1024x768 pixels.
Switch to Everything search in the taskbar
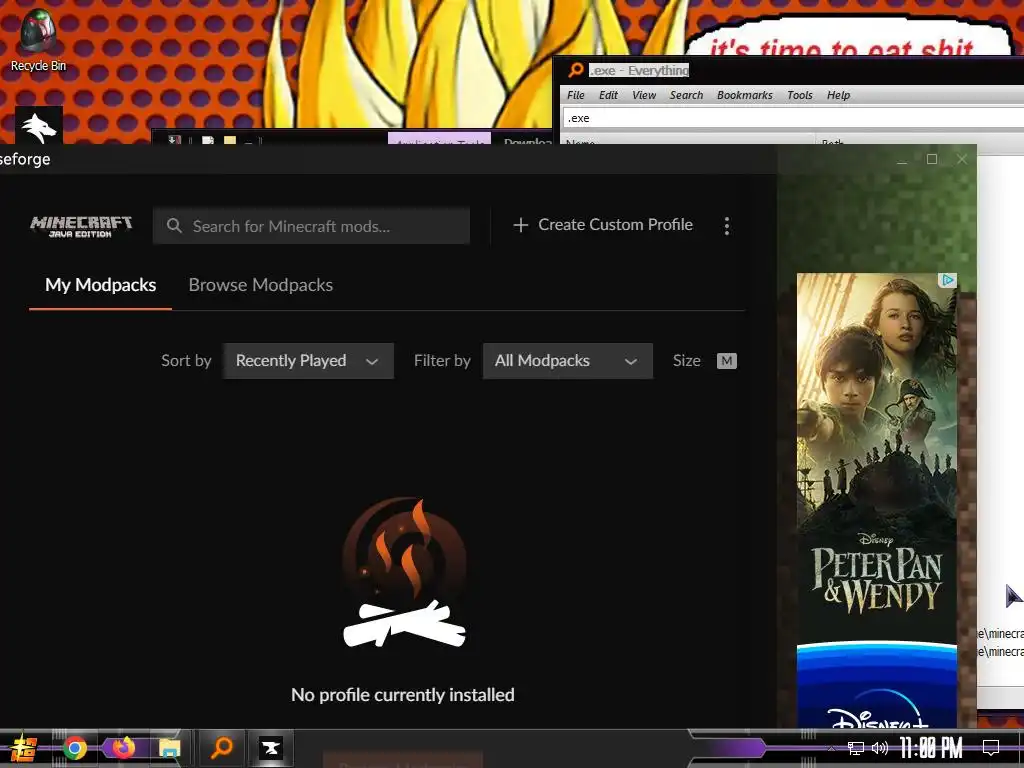[x=222, y=748]
